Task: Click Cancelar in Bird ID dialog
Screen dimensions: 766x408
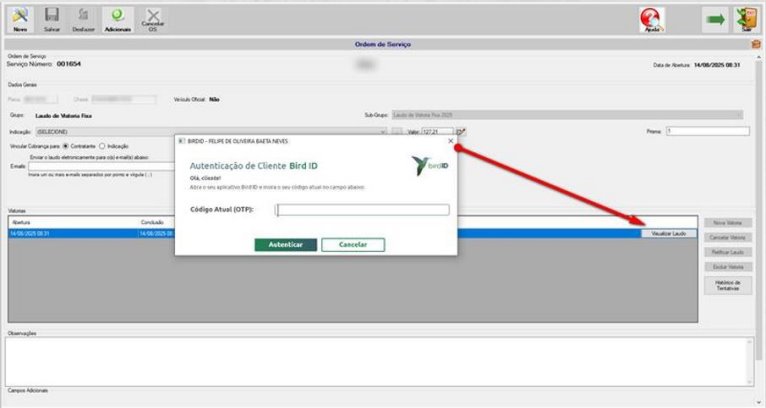Action: click(x=353, y=244)
